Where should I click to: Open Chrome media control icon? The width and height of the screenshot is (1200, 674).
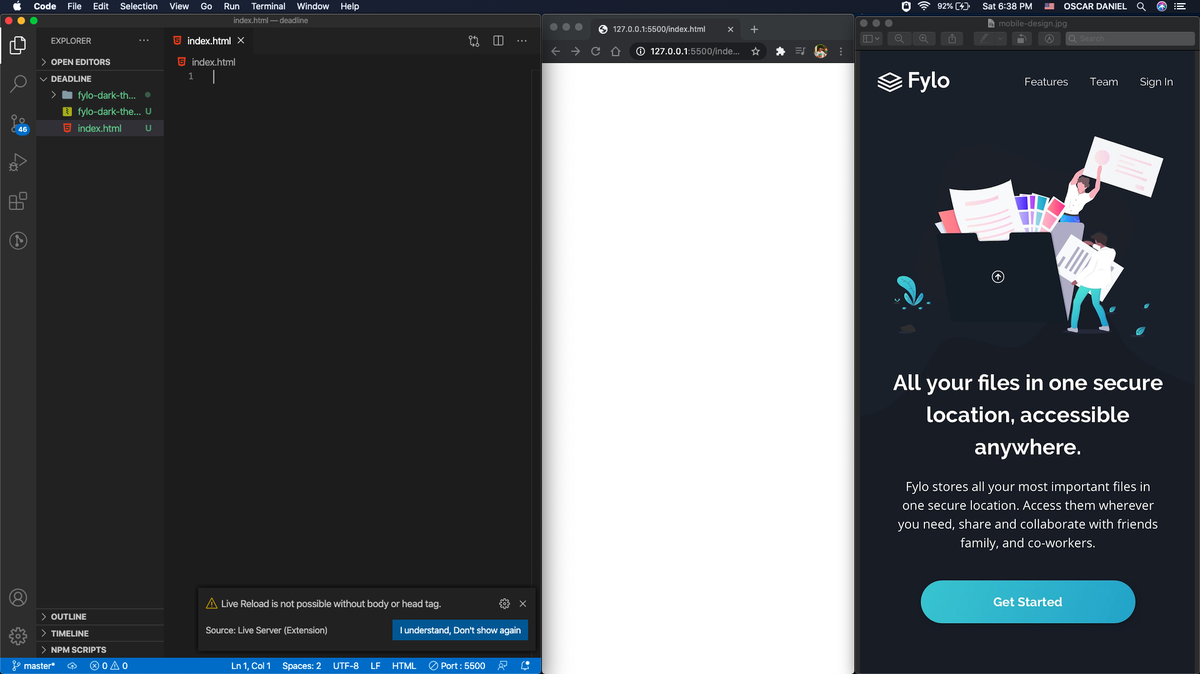[800, 51]
